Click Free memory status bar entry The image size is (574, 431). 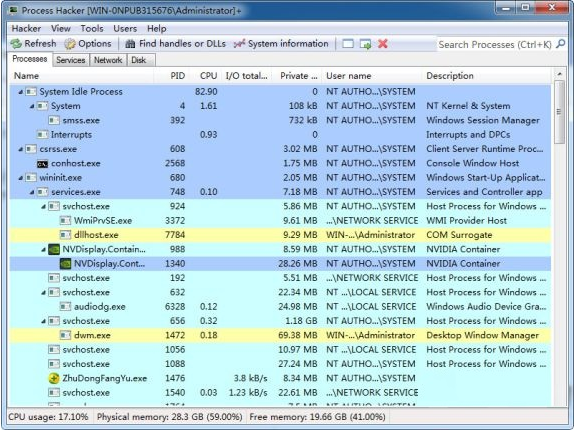click(x=317, y=417)
